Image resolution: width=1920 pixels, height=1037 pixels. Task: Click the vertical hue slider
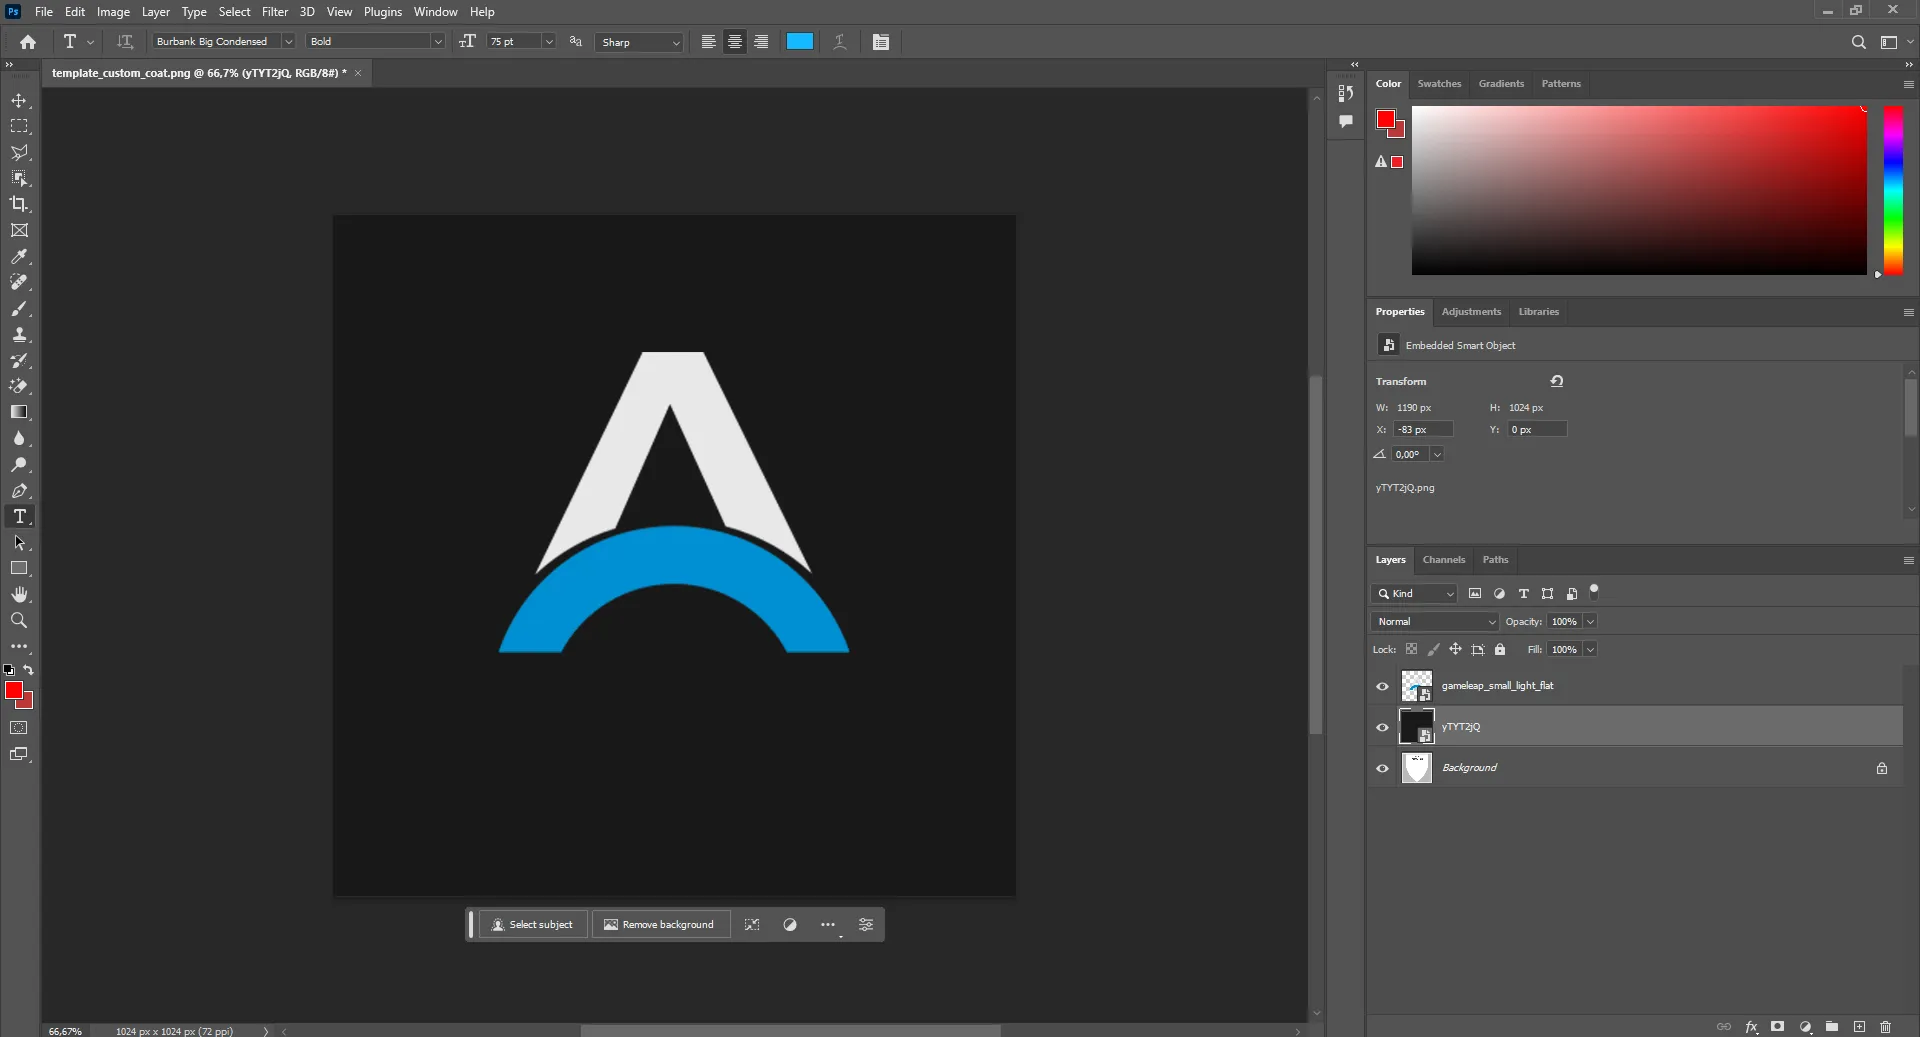(1893, 190)
